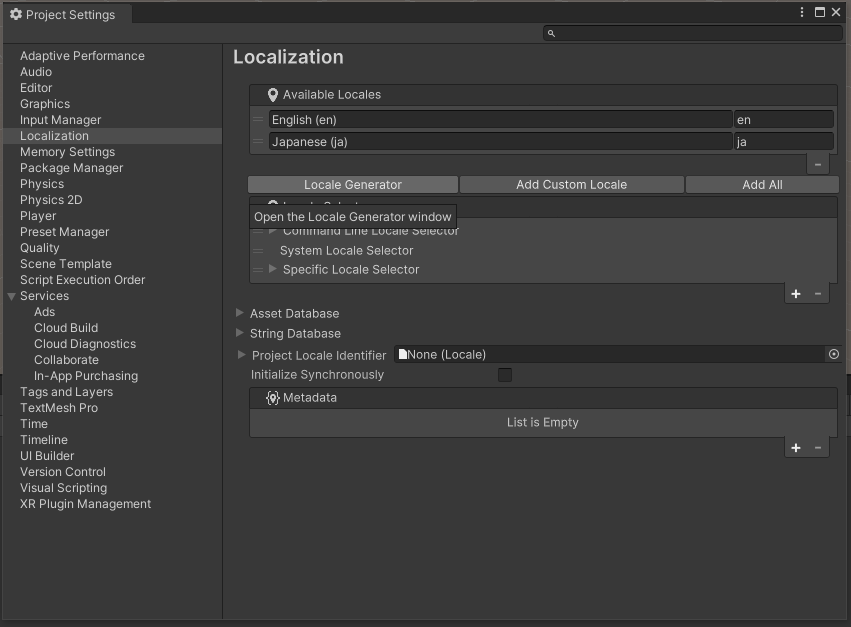Remove locale selector with minus button
Image resolution: width=851 pixels, height=627 pixels.
coord(817,294)
